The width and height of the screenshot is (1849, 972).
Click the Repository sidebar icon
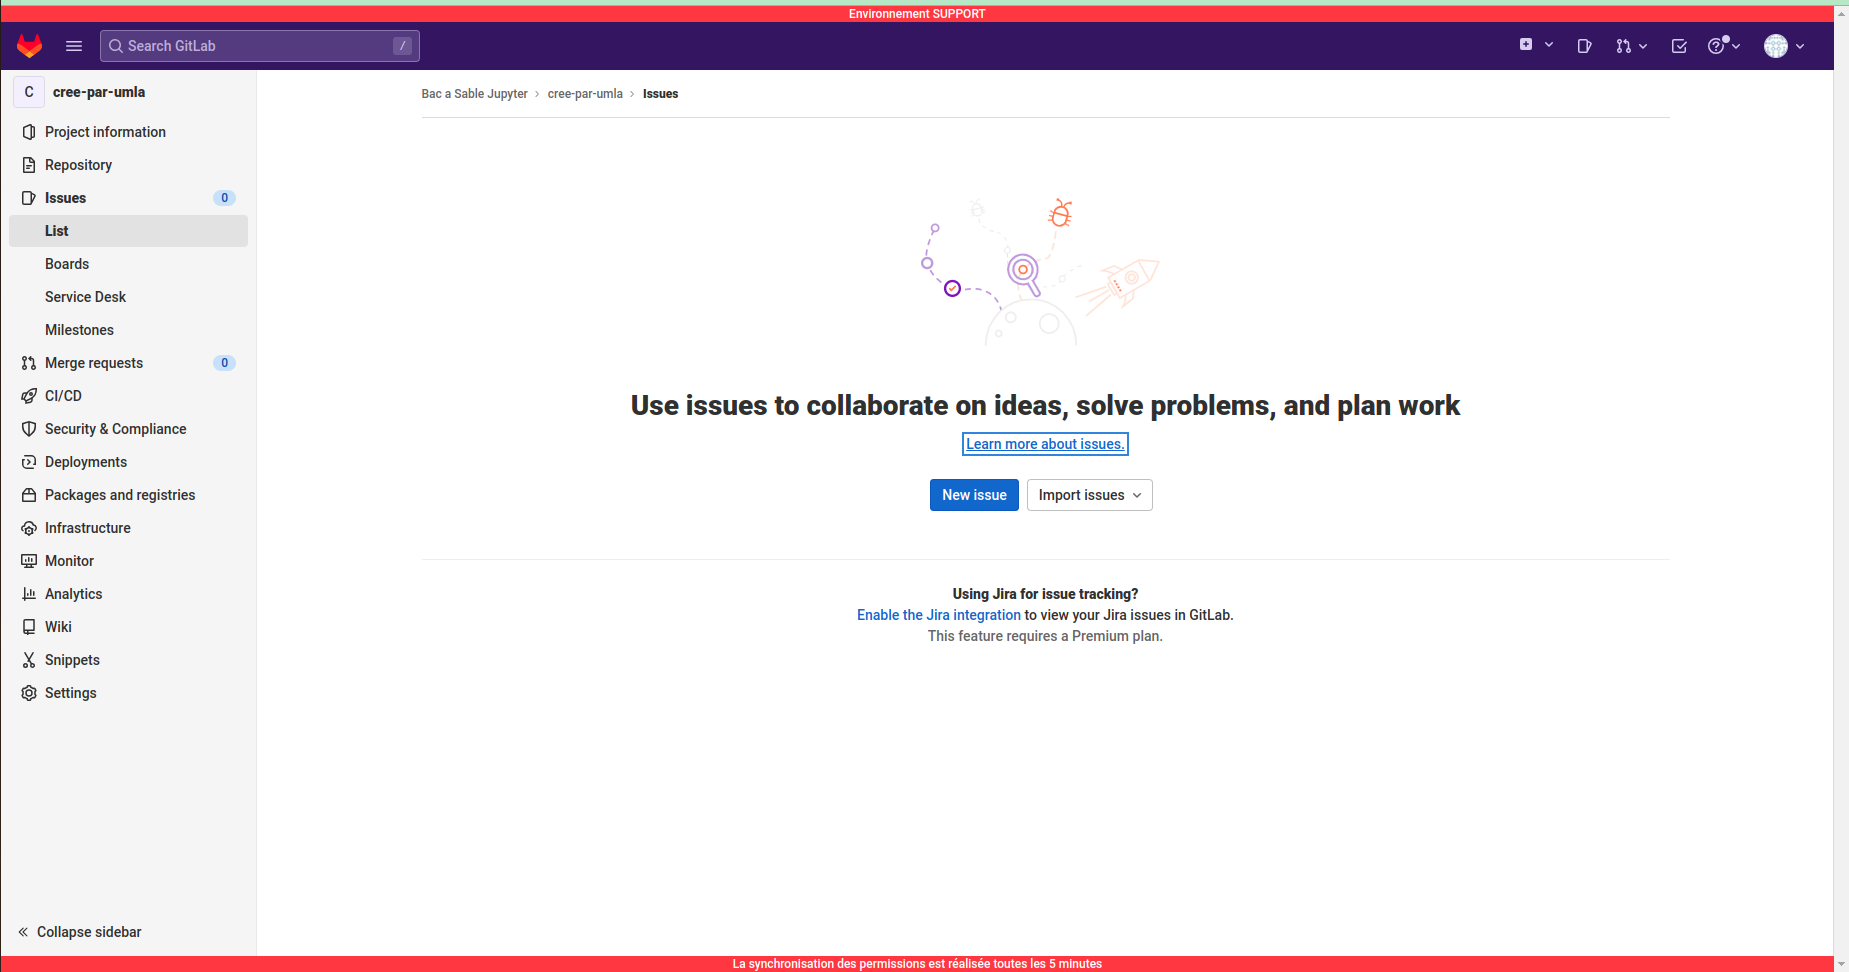click(x=29, y=164)
